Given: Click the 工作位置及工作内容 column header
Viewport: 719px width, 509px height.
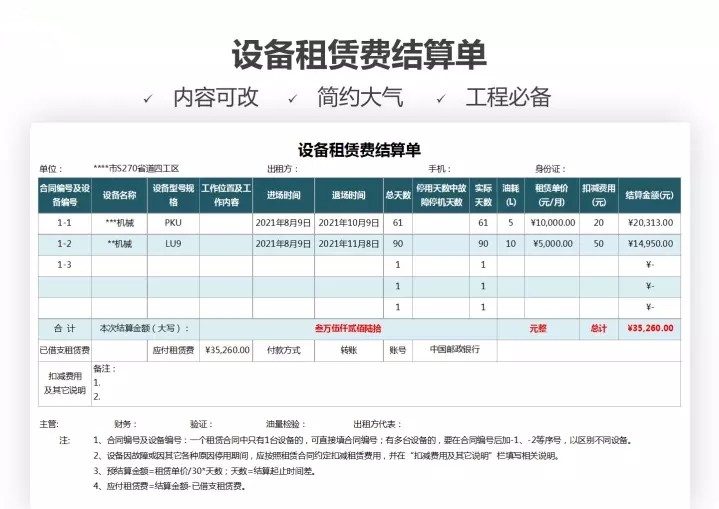Looking at the screenshot, I should 226,195.
